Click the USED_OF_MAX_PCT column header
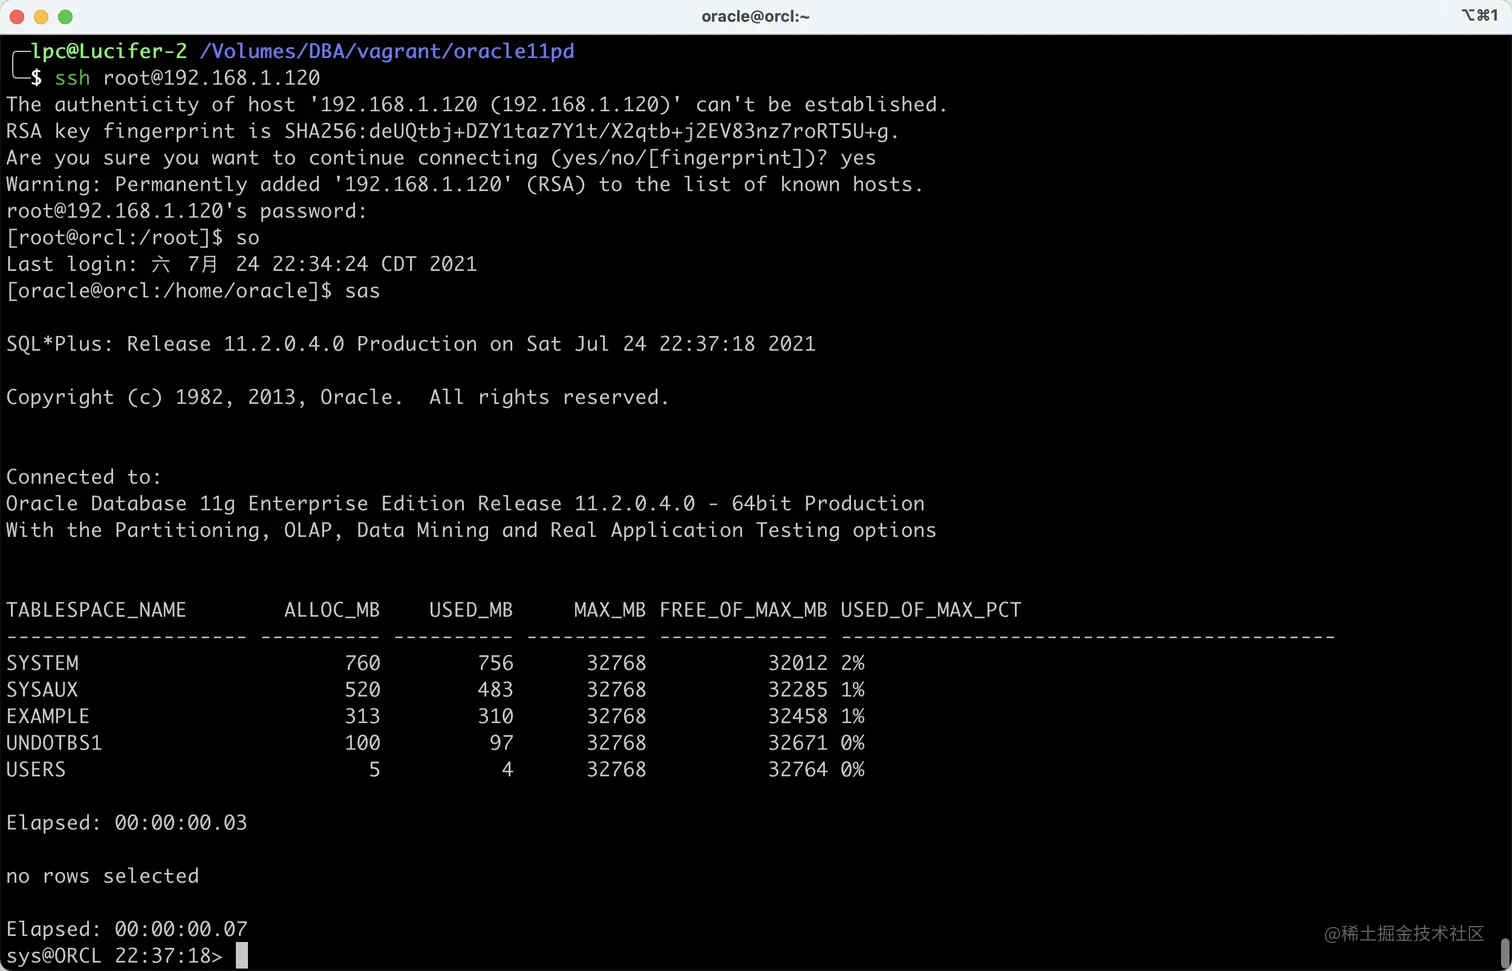 [931, 610]
